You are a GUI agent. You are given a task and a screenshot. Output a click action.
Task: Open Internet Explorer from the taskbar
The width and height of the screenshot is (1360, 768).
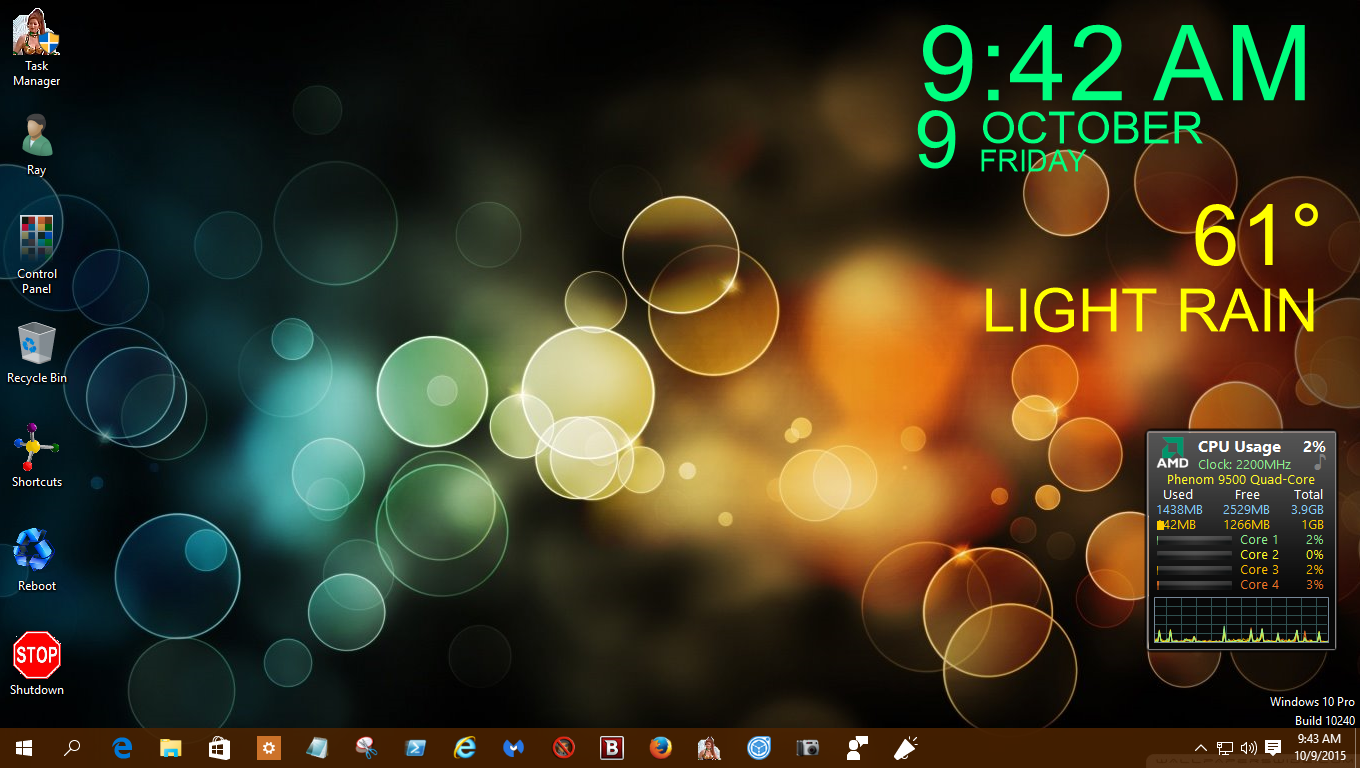coord(464,748)
